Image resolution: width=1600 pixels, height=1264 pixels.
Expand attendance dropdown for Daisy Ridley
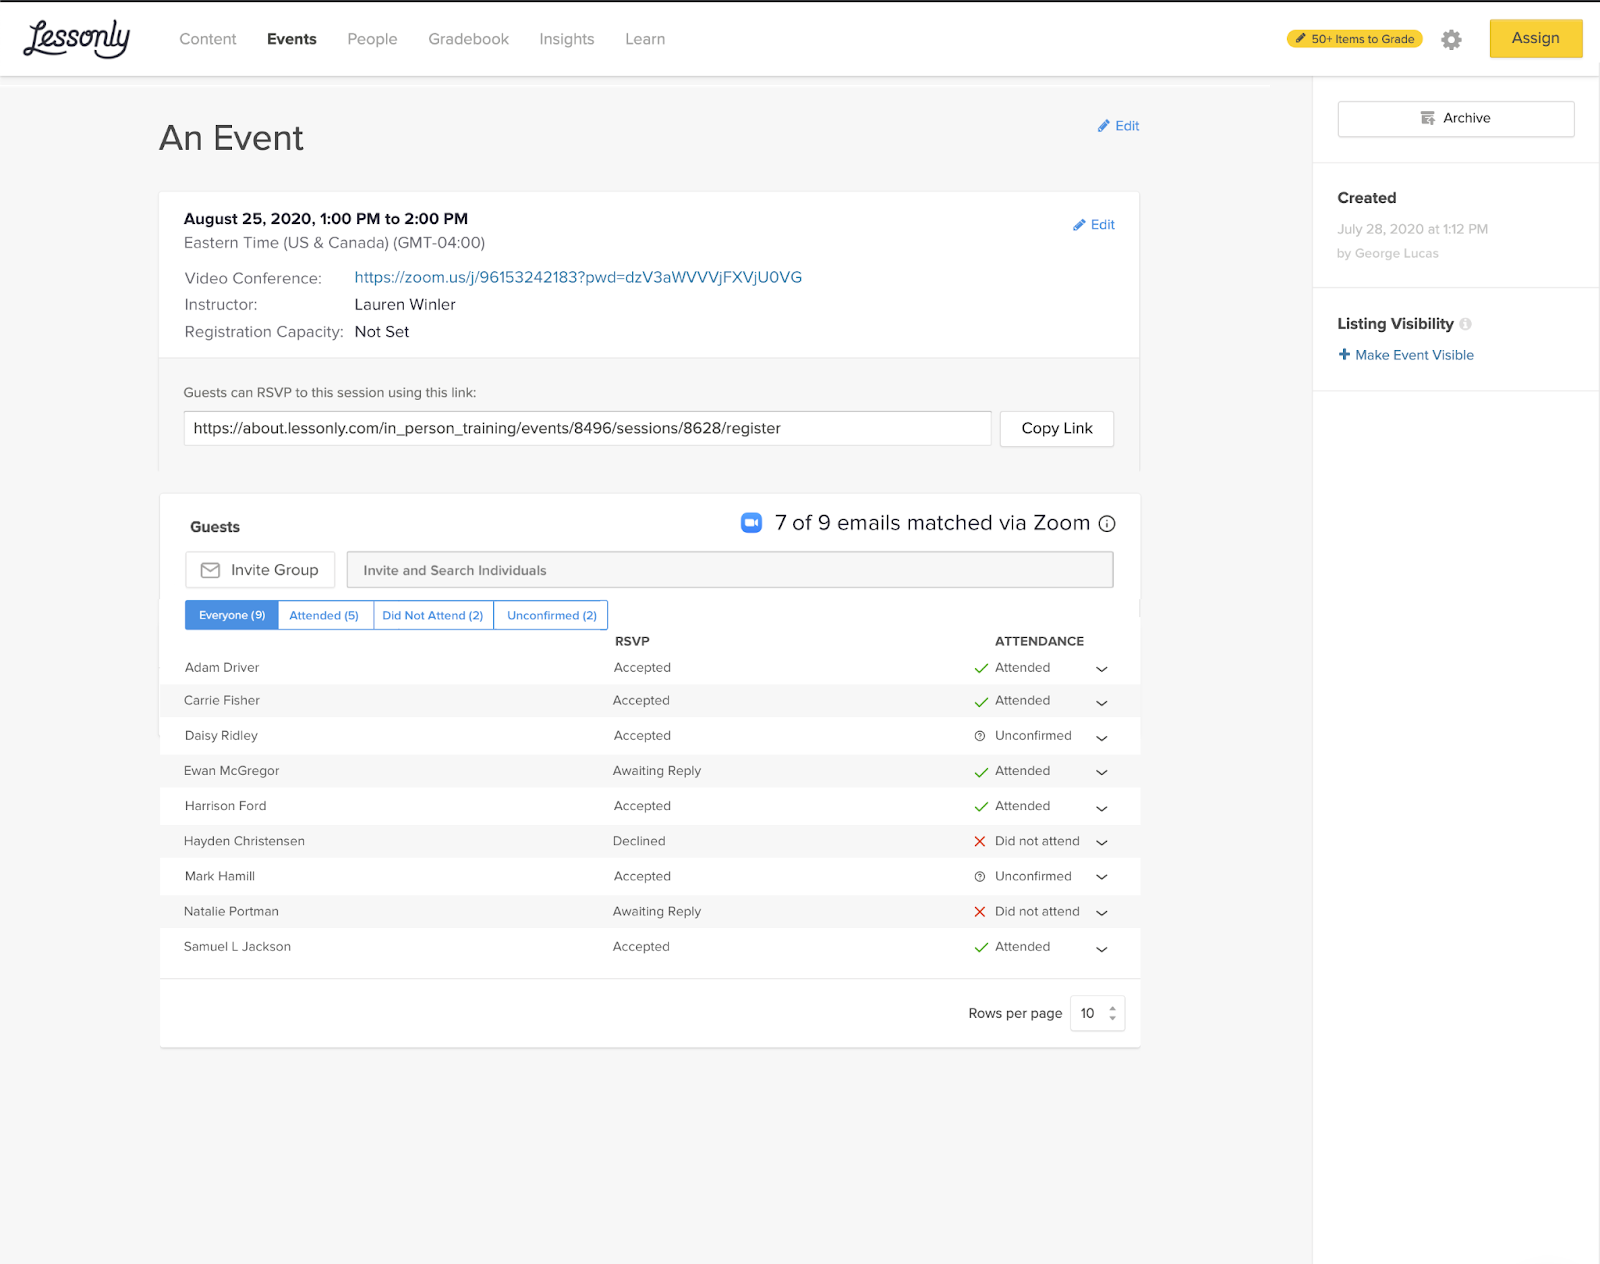tap(1102, 738)
